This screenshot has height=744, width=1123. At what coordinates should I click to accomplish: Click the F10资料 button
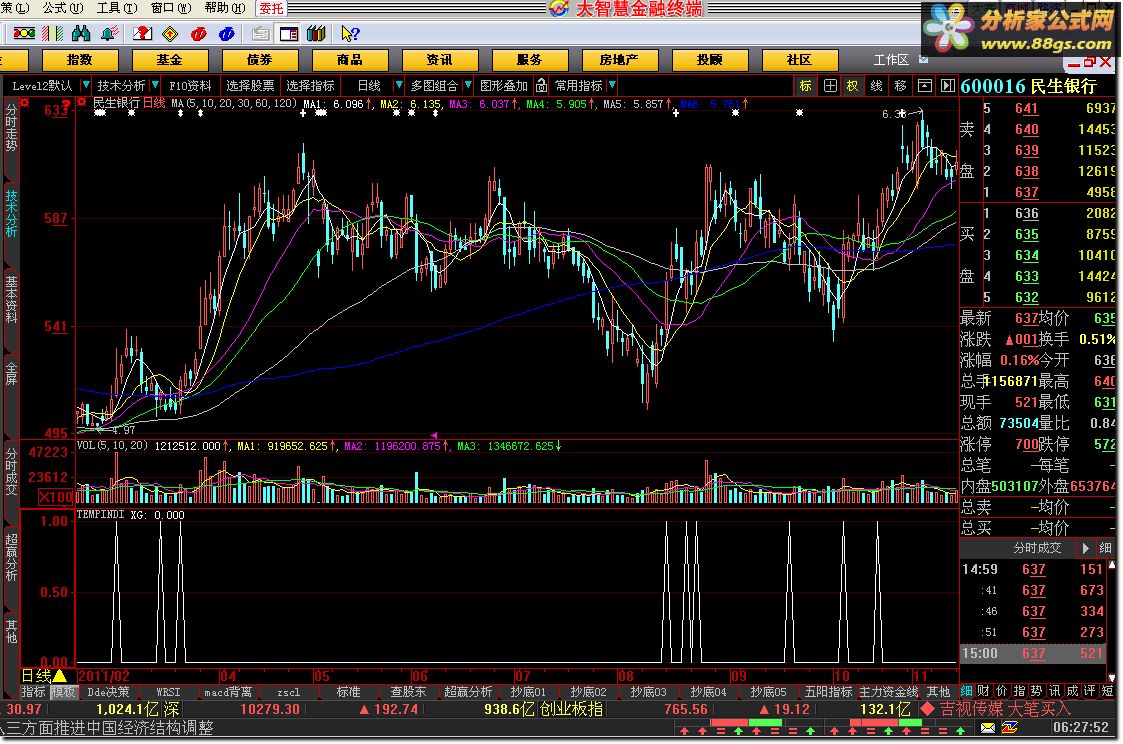pos(190,85)
